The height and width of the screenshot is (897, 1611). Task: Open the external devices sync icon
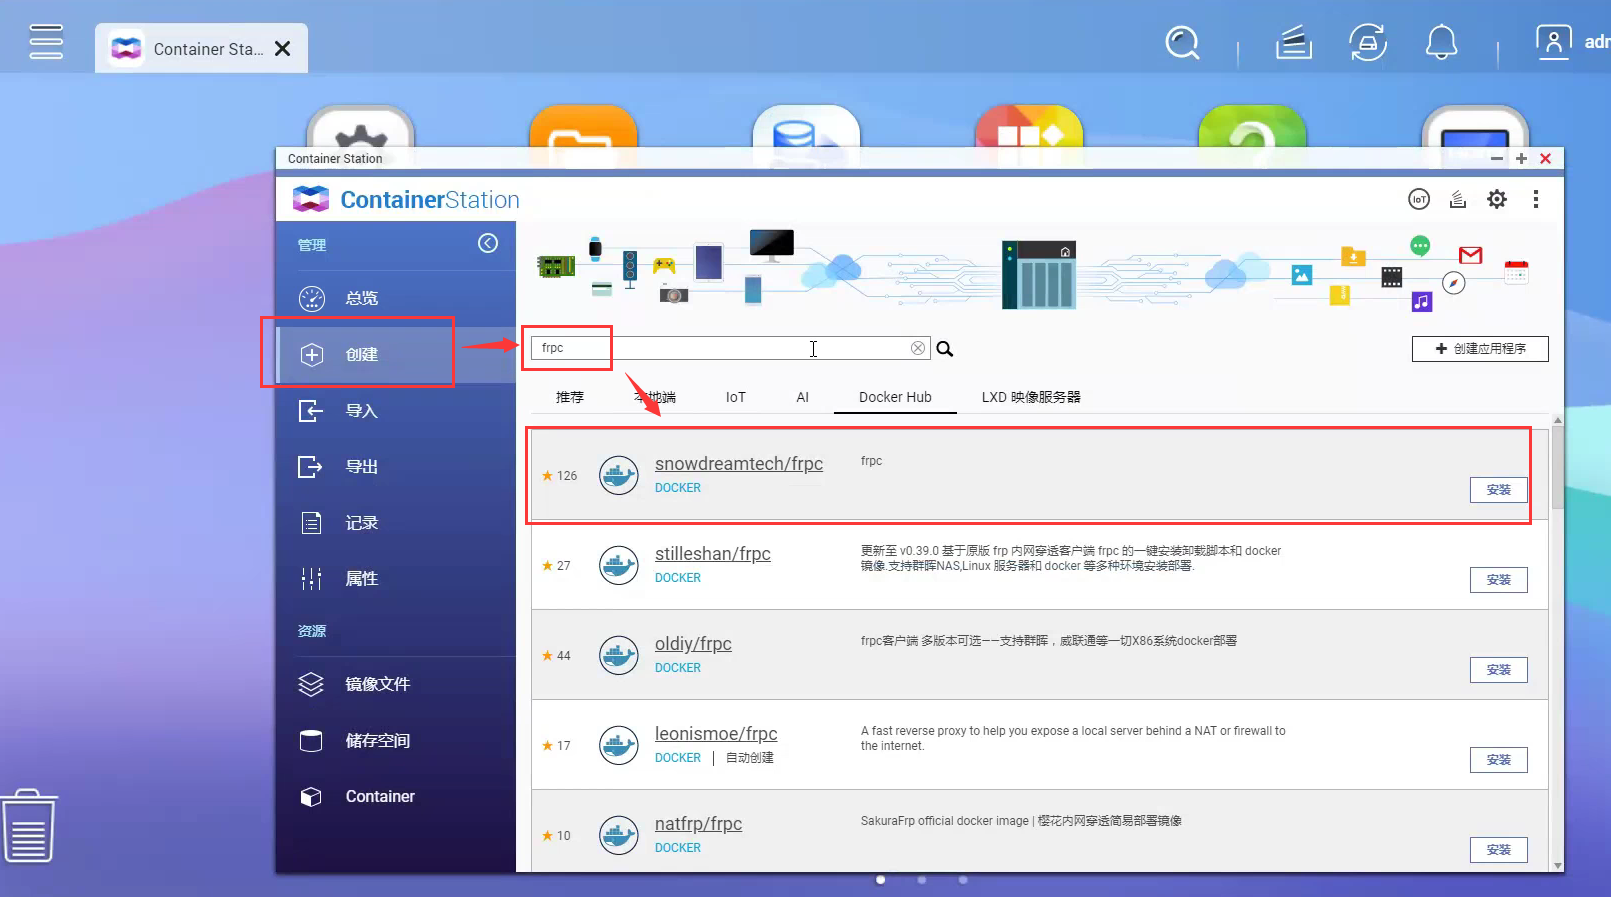(x=1368, y=43)
